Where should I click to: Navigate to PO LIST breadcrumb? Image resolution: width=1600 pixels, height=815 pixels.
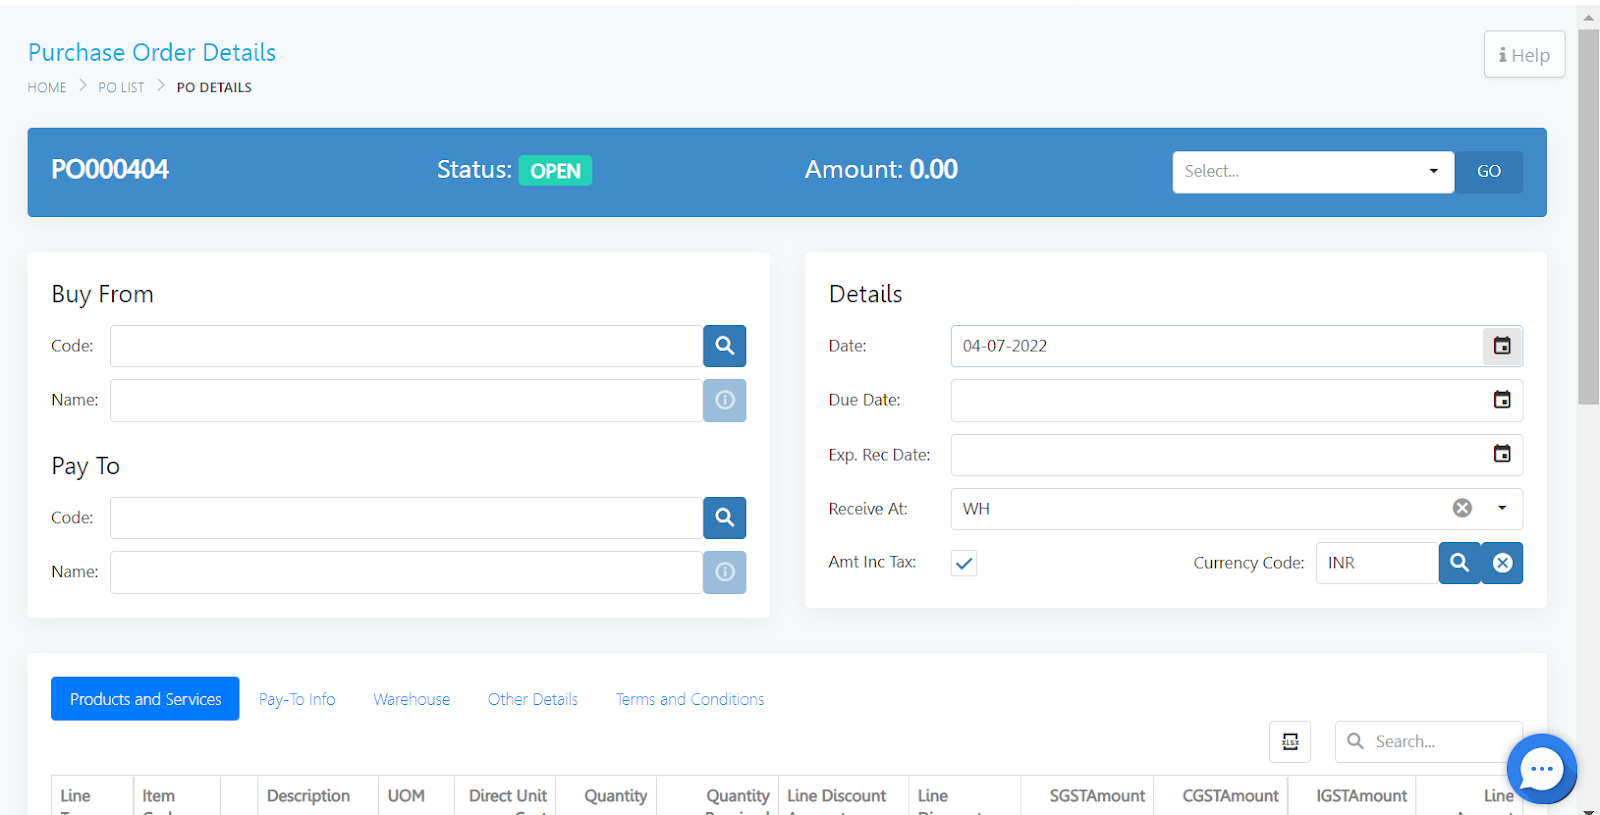coord(121,88)
